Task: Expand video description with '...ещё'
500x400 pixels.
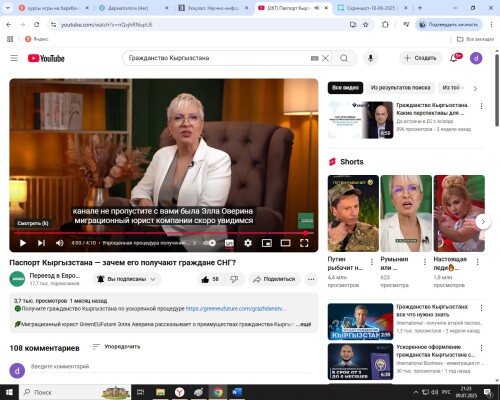Action: coord(304,324)
